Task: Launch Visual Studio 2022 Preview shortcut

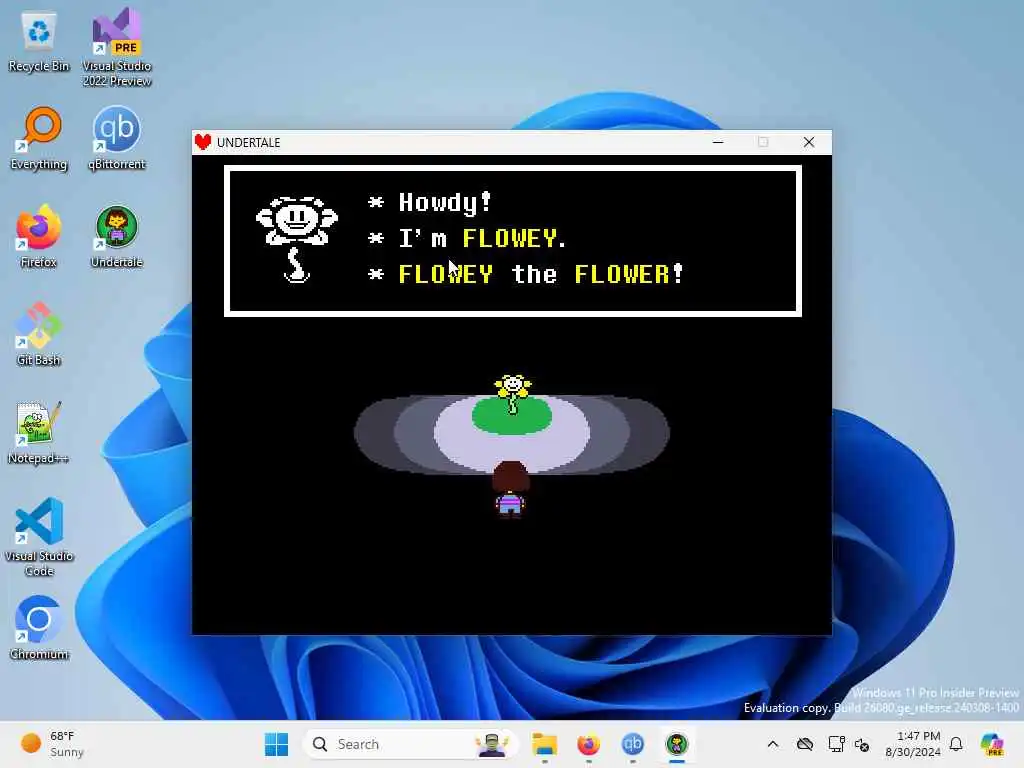Action: coord(116,47)
